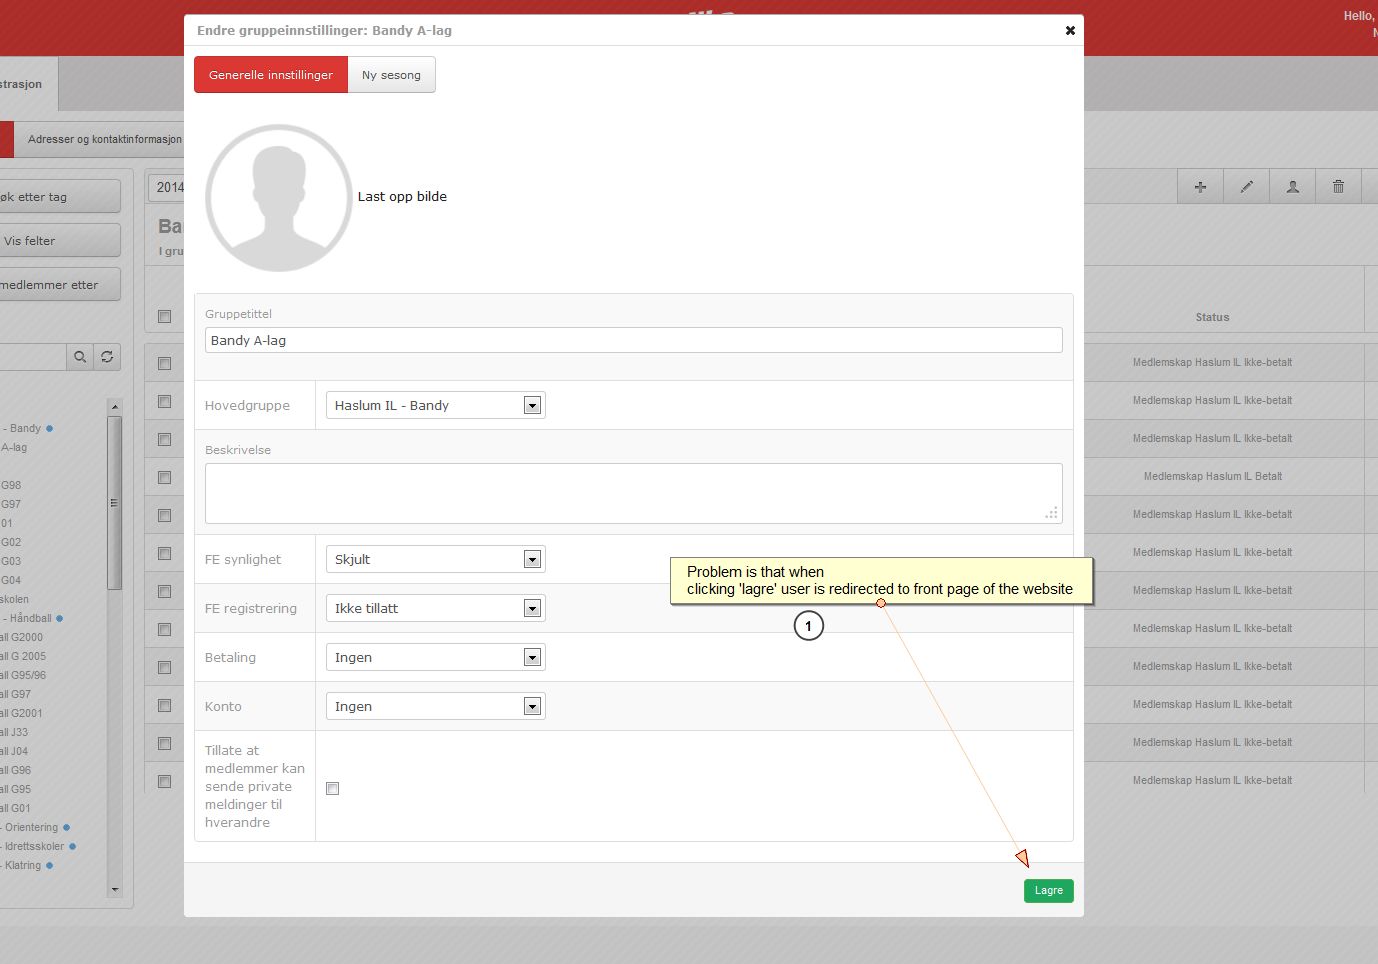Click the pencil edit icon
The height and width of the screenshot is (964, 1378).
[1246, 187]
